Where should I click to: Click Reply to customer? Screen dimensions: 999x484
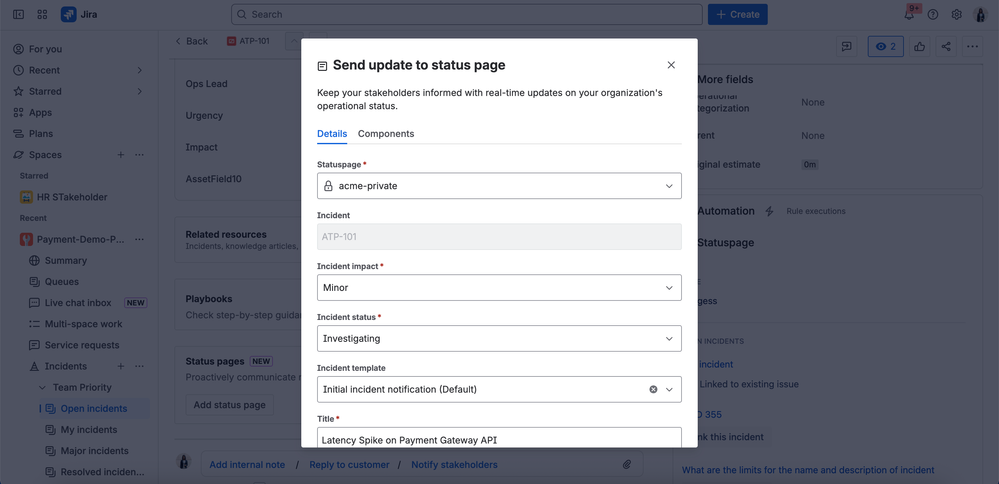[x=349, y=465]
